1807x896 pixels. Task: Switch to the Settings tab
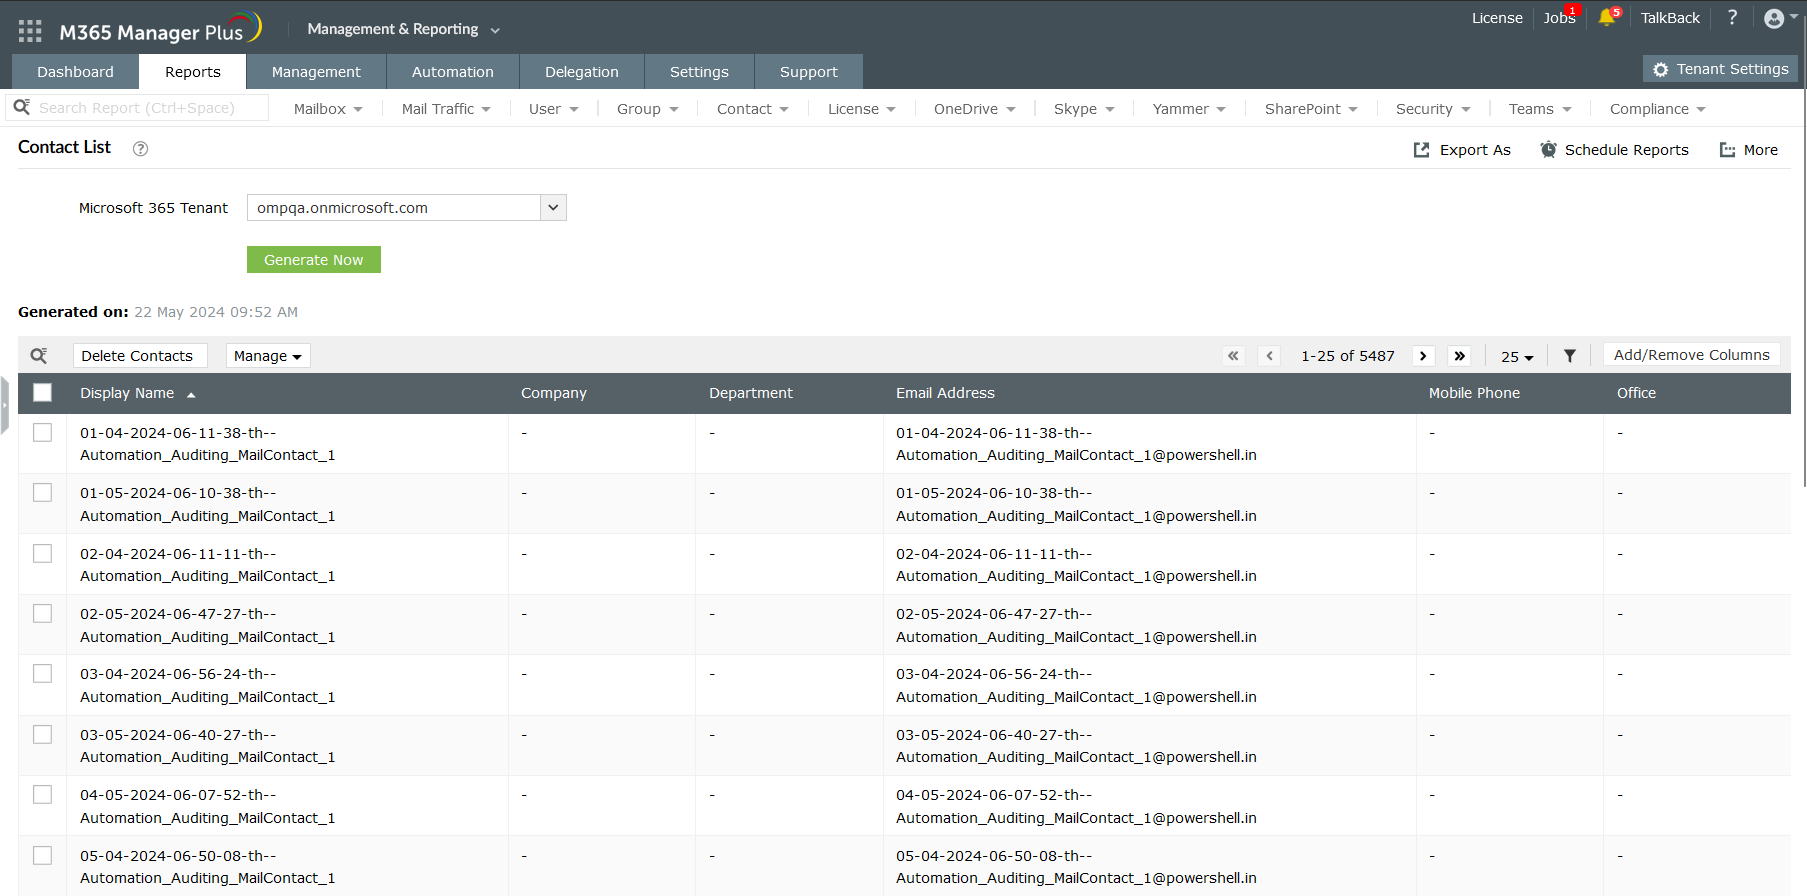699,72
